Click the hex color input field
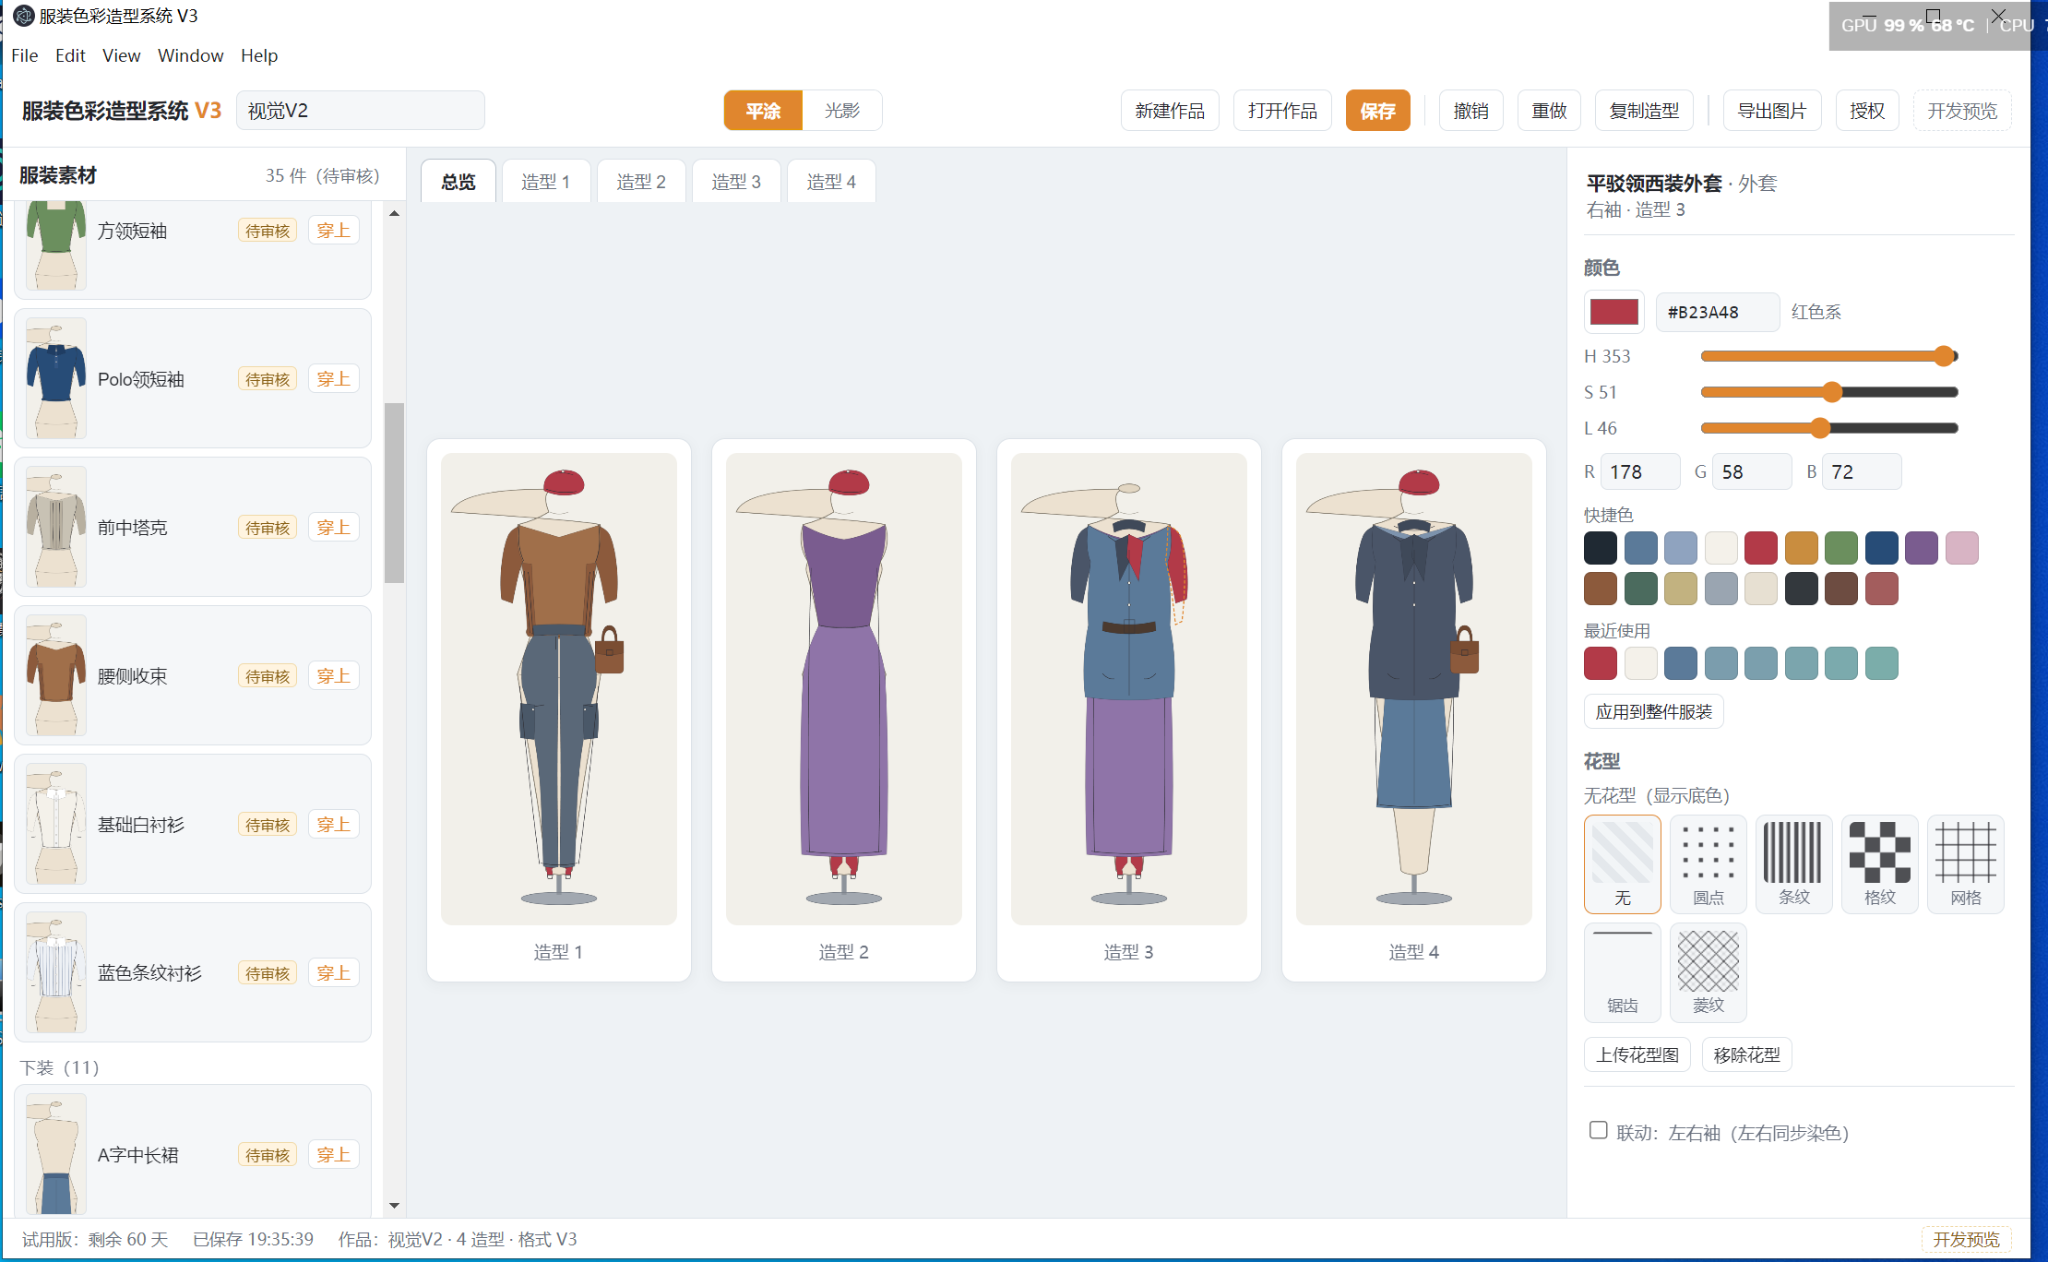The width and height of the screenshot is (2048, 1262). [1717, 312]
